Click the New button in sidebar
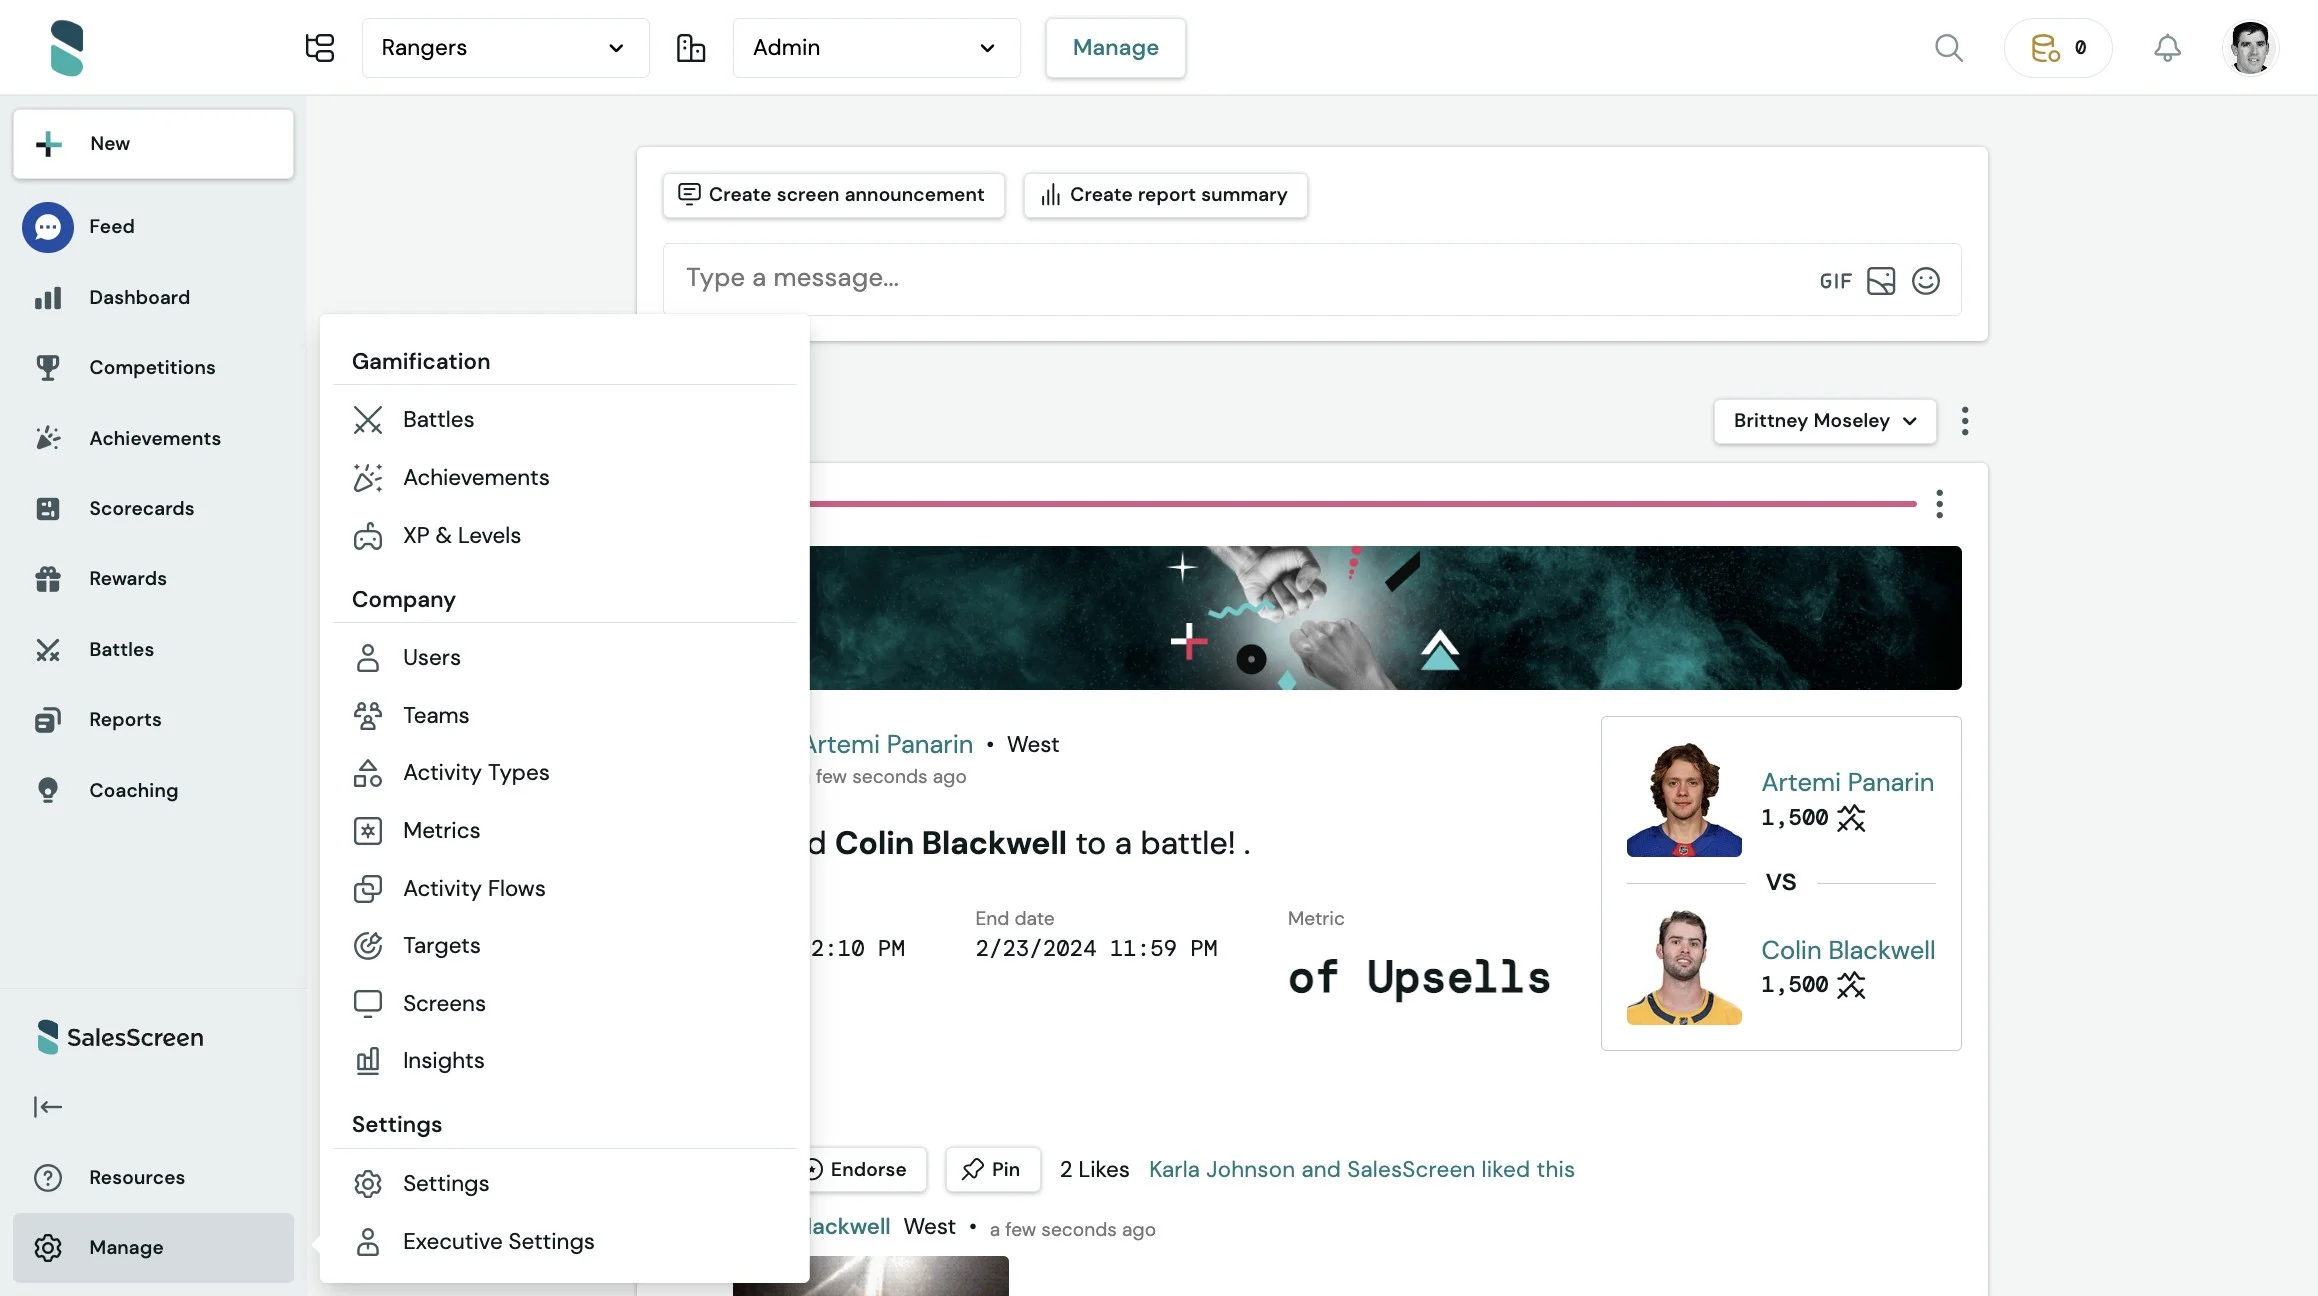 pos(153,143)
